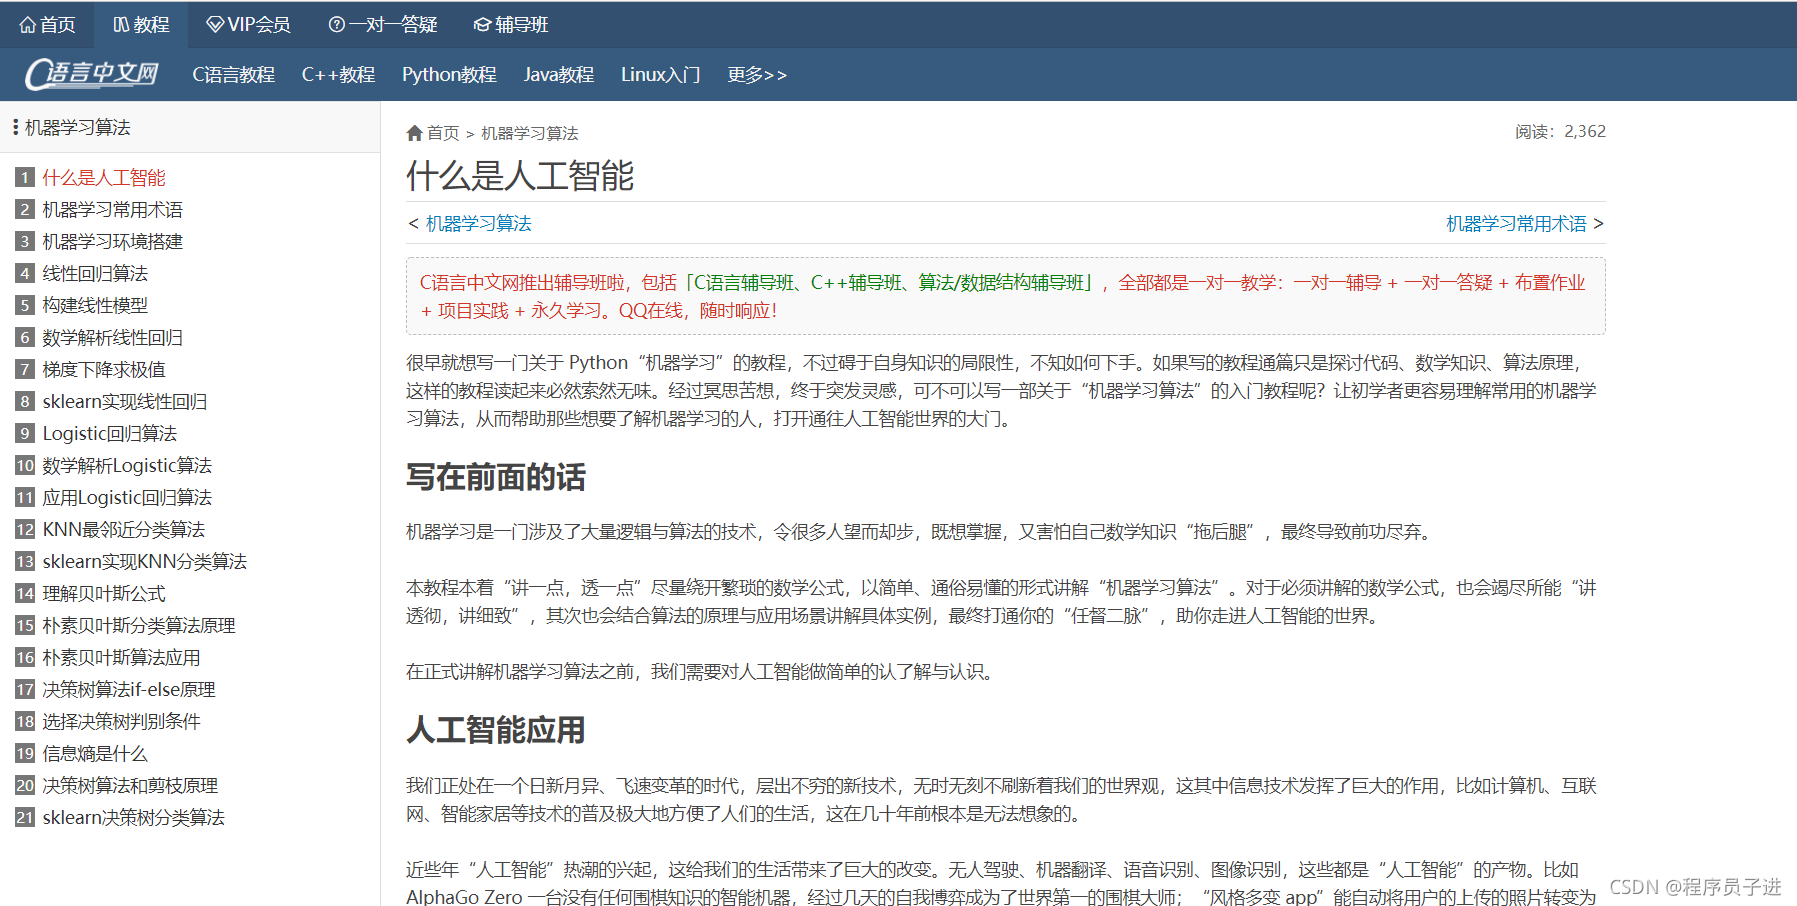Expand the 更多>> navigation menu
1797x906 pixels.
click(x=757, y=74)
